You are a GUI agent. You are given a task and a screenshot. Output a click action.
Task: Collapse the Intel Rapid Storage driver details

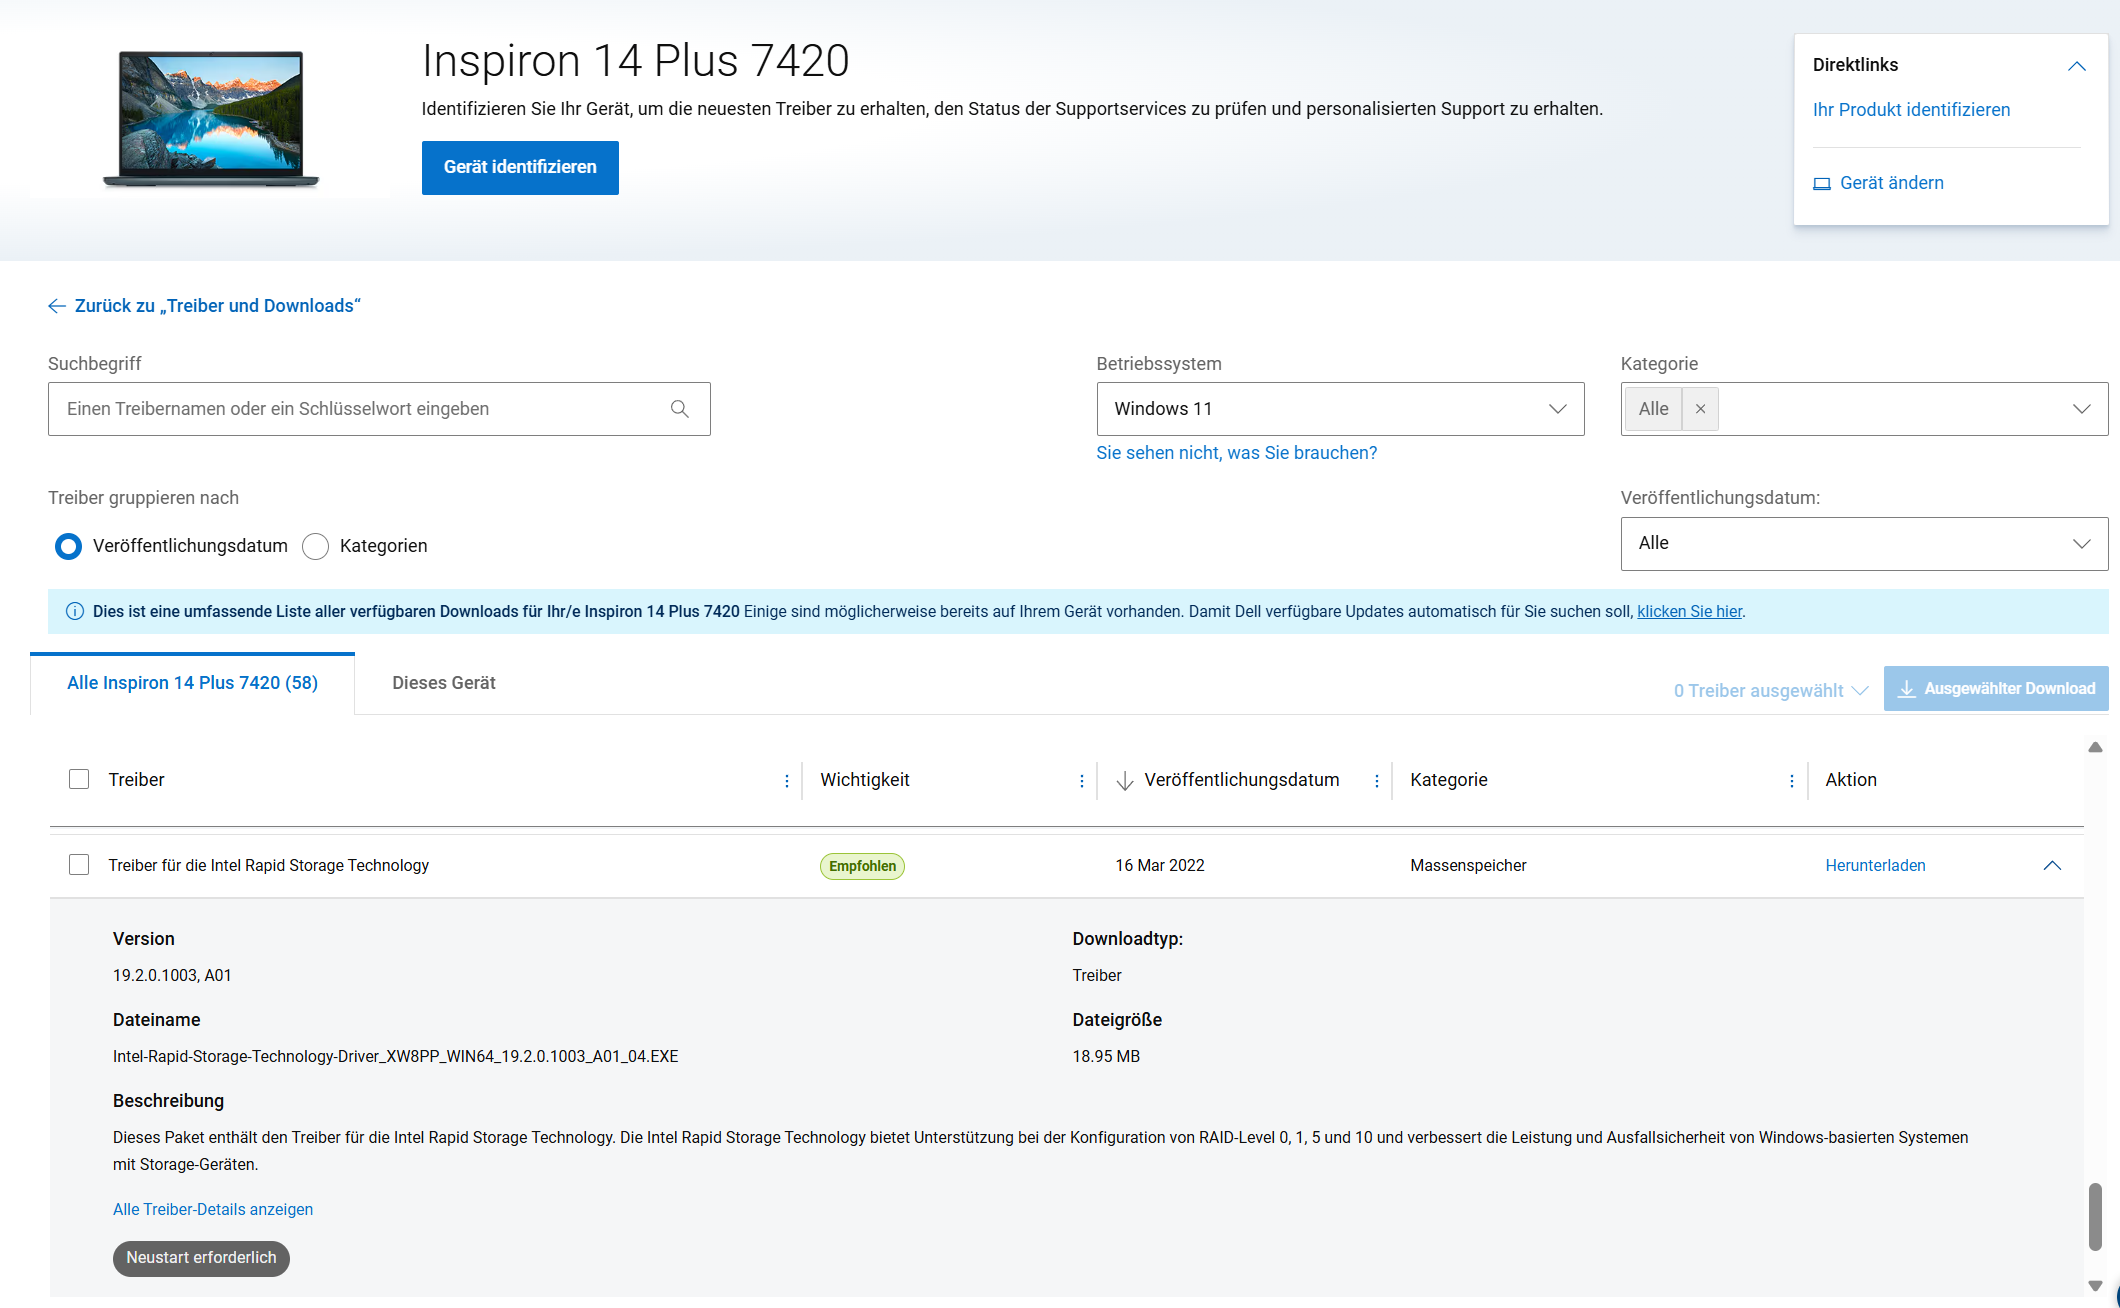point(2052,866)
